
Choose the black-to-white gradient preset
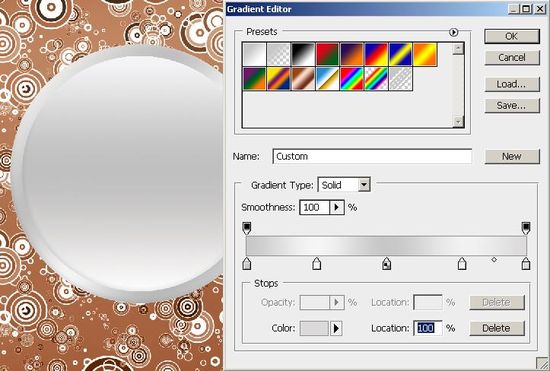click(x=303, y=54)
